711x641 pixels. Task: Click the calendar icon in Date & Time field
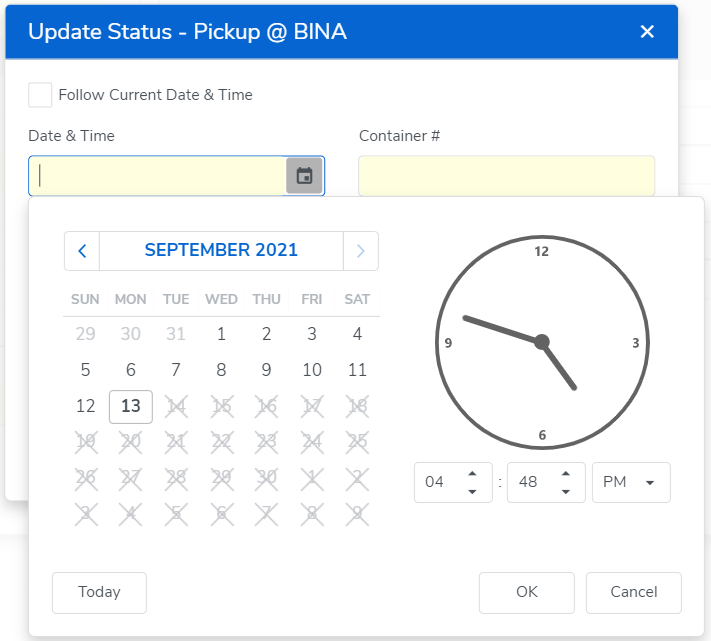[x=304, y=176]
